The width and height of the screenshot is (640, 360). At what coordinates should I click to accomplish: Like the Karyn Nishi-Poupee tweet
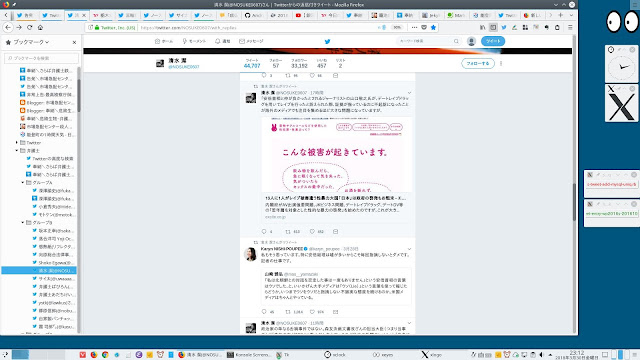pyautogui.click(x=312, y=312)
